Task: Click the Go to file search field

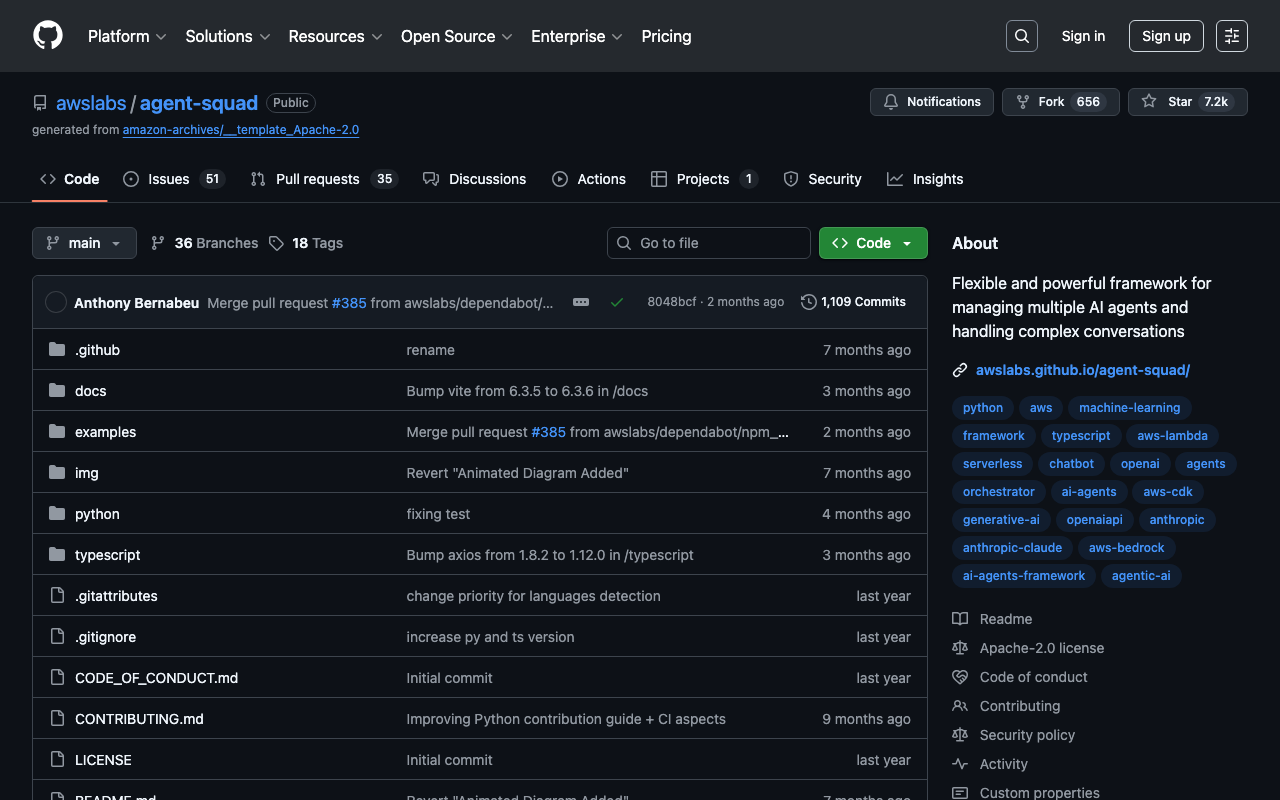Action: [x=709, y=243]
